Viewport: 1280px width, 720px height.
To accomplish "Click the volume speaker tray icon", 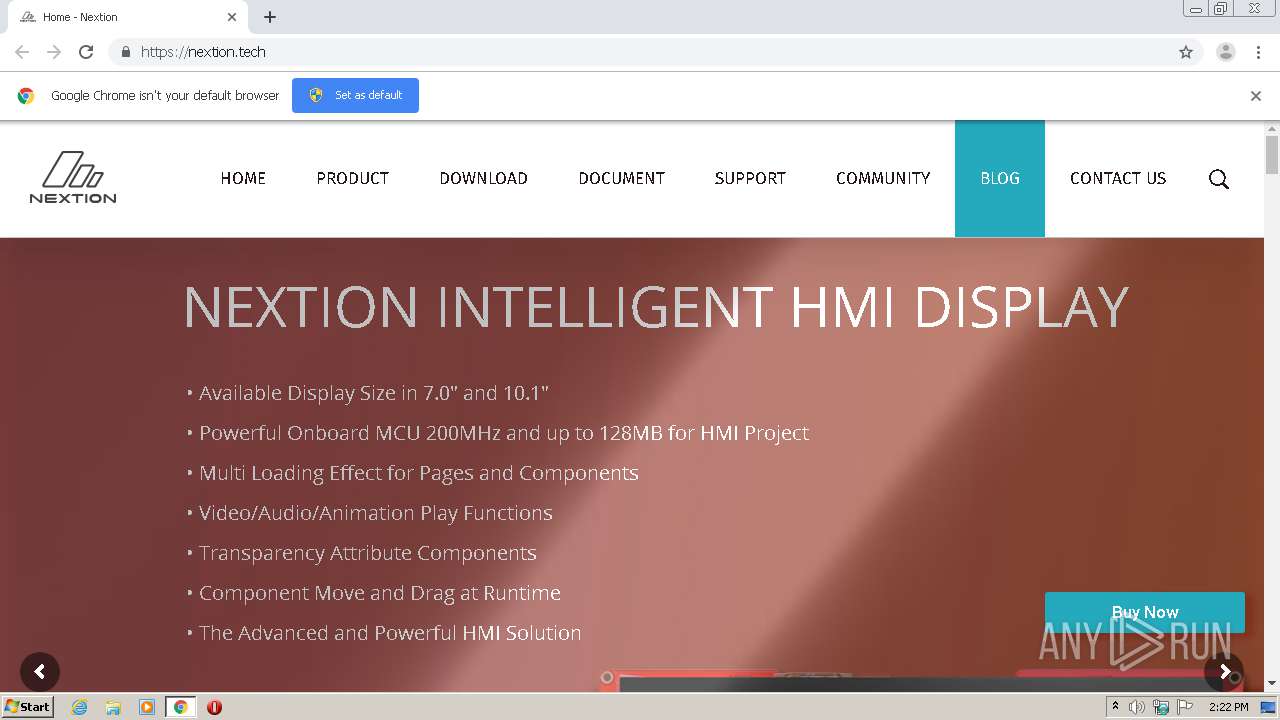I will [x=1137, y=707].
